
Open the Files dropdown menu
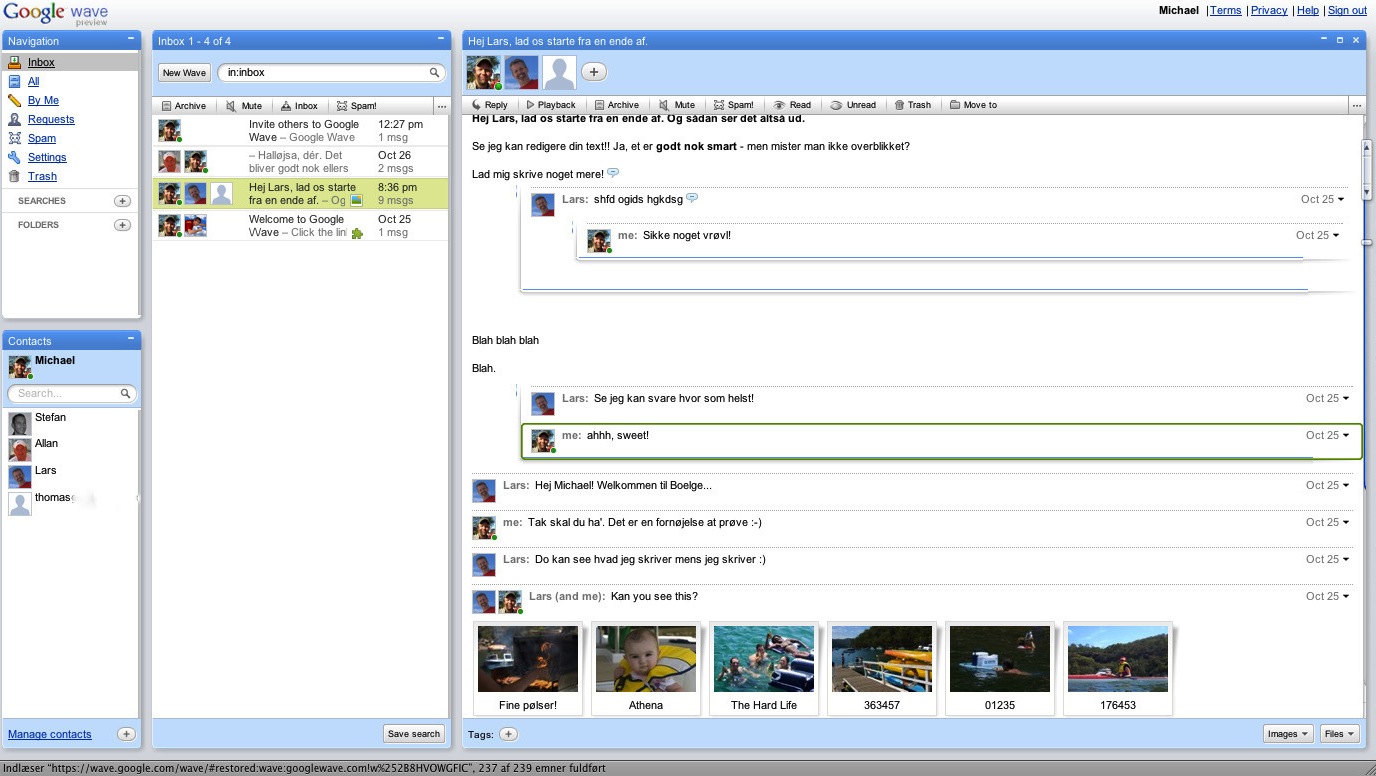point(1339,734)
